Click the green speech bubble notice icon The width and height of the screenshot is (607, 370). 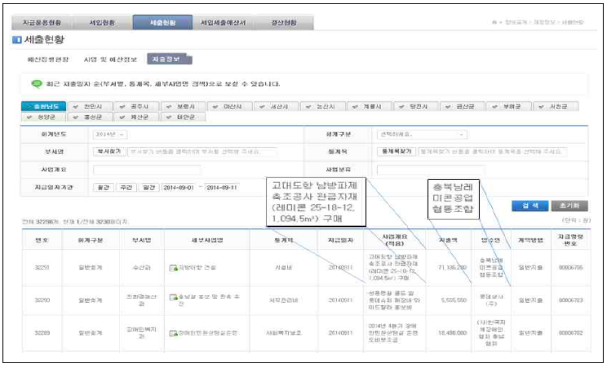[37, 84]
